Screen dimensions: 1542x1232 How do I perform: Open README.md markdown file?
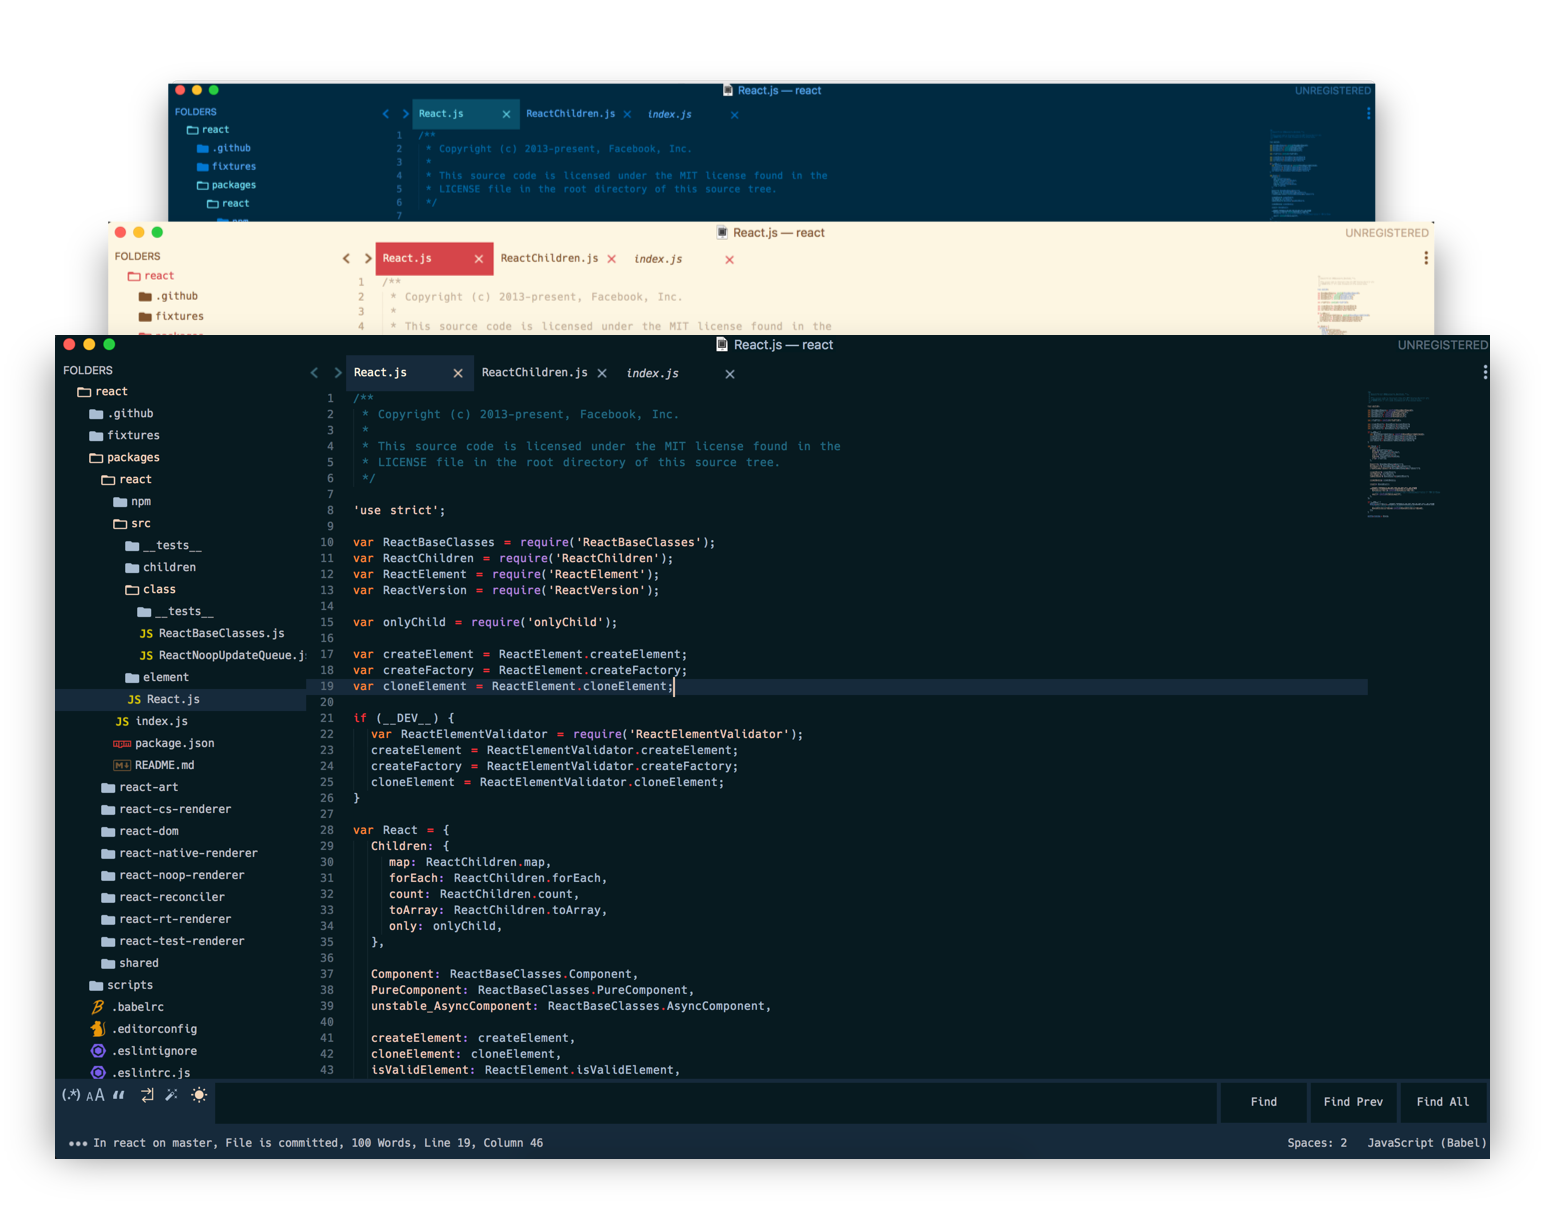153,766
